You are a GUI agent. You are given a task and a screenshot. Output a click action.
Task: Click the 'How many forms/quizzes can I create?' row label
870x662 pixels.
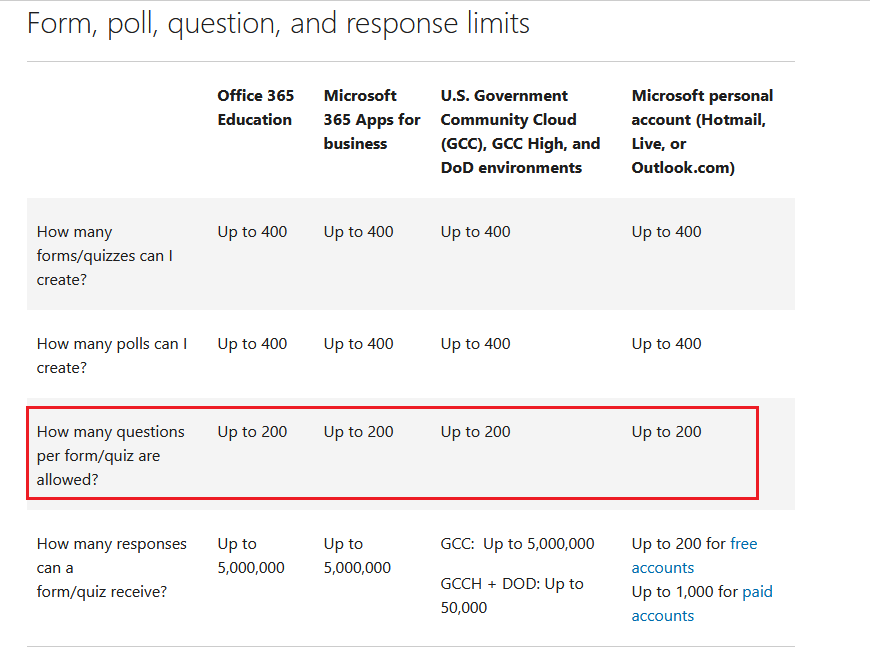104,256
